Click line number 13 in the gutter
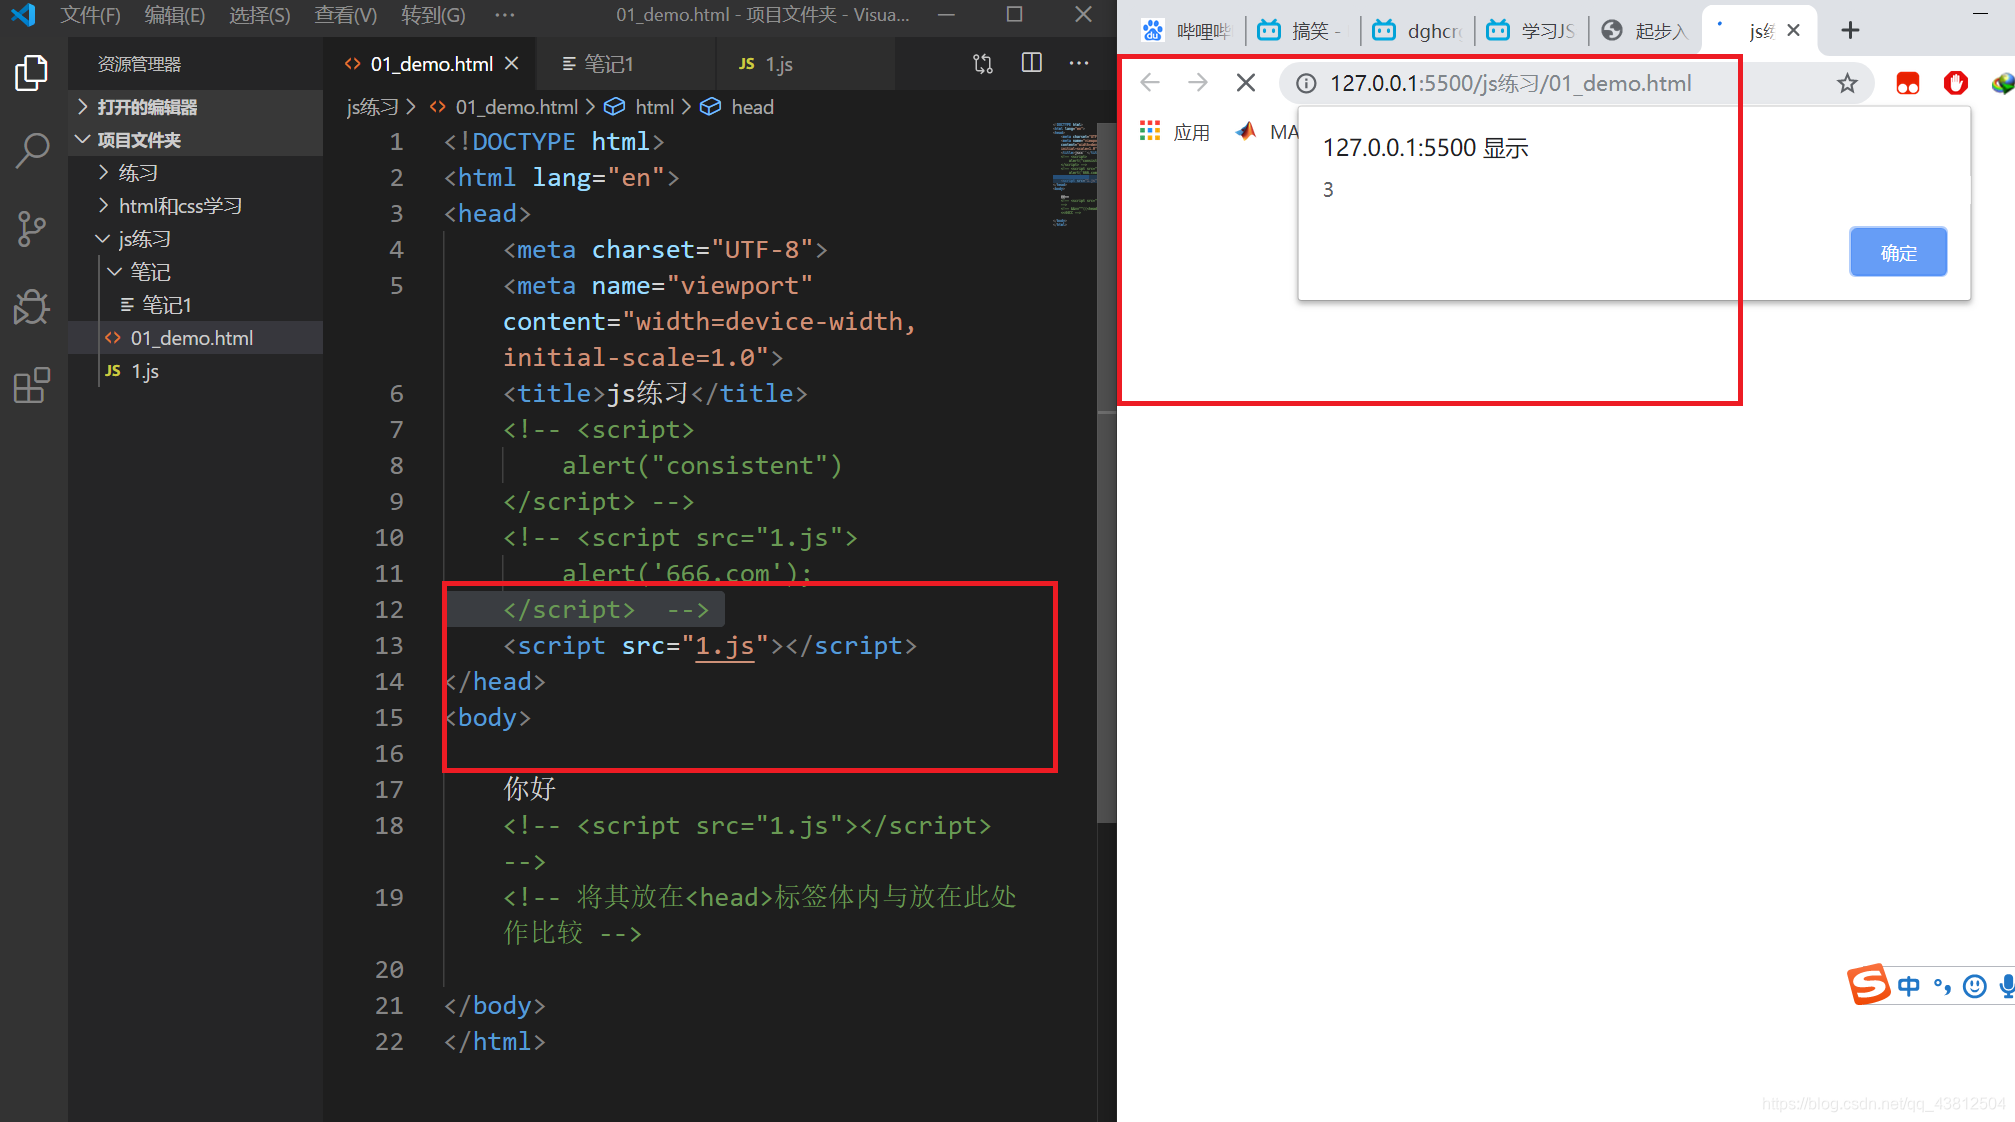 point(389,646)
